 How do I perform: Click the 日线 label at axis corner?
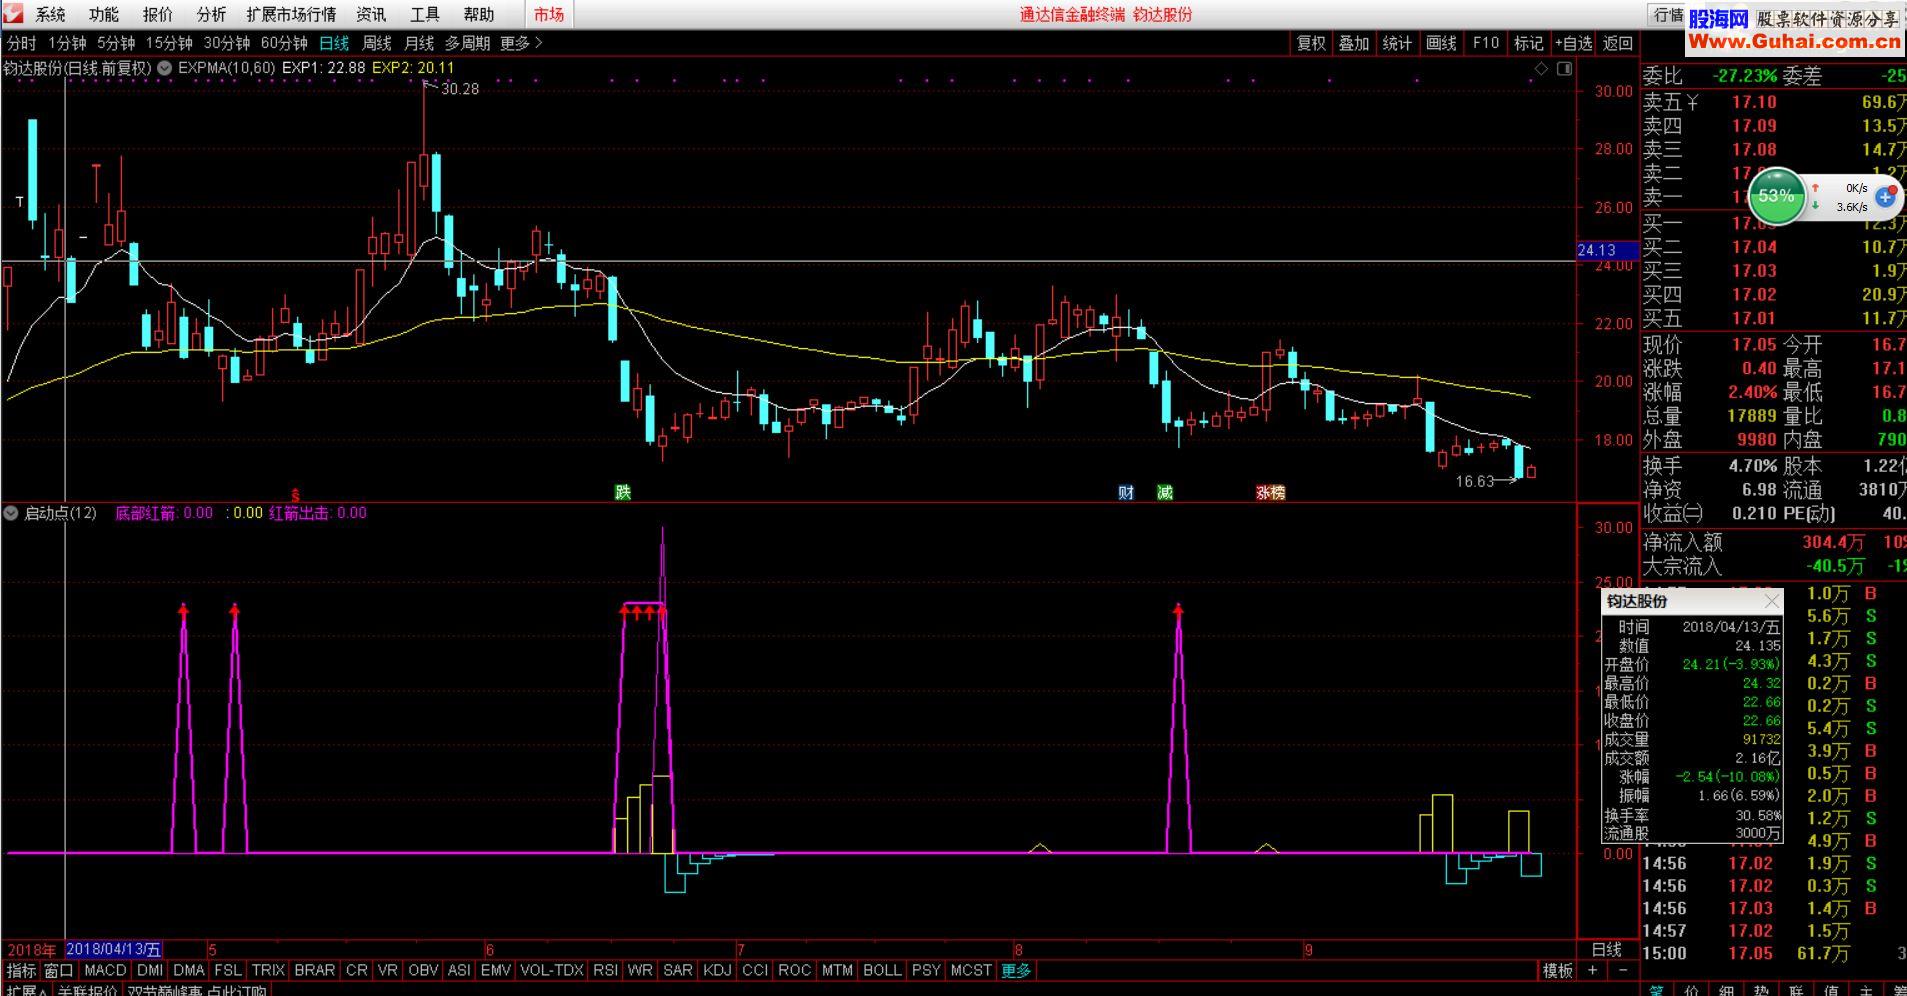tap(1606, 950)
